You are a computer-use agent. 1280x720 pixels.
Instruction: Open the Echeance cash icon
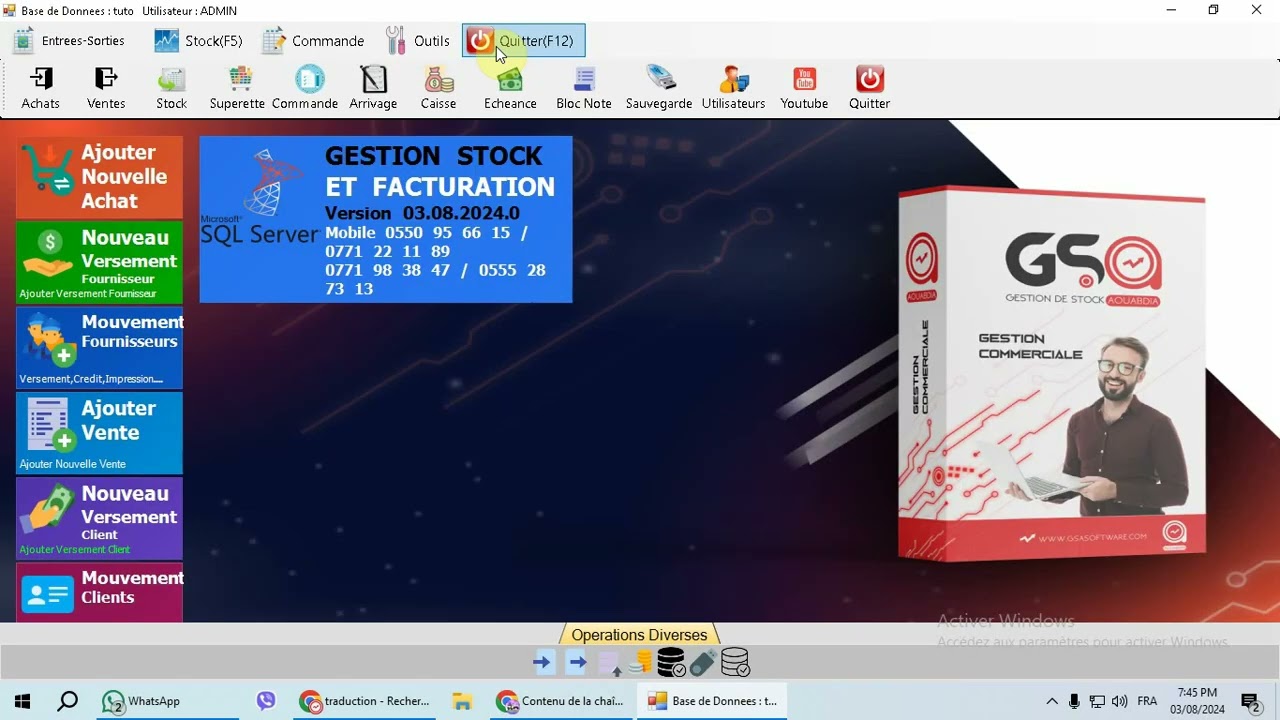tap(510, 88)
